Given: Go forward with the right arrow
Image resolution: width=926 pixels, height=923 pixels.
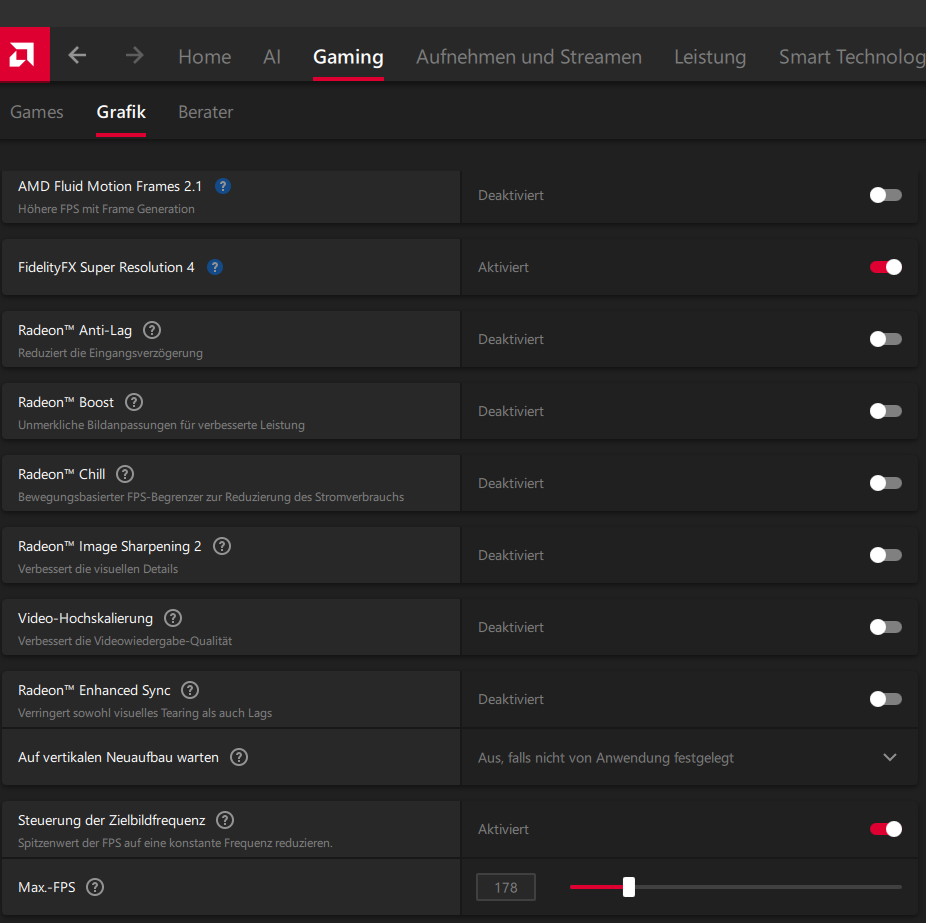Looking at the screenshot, I should (135, 56).
